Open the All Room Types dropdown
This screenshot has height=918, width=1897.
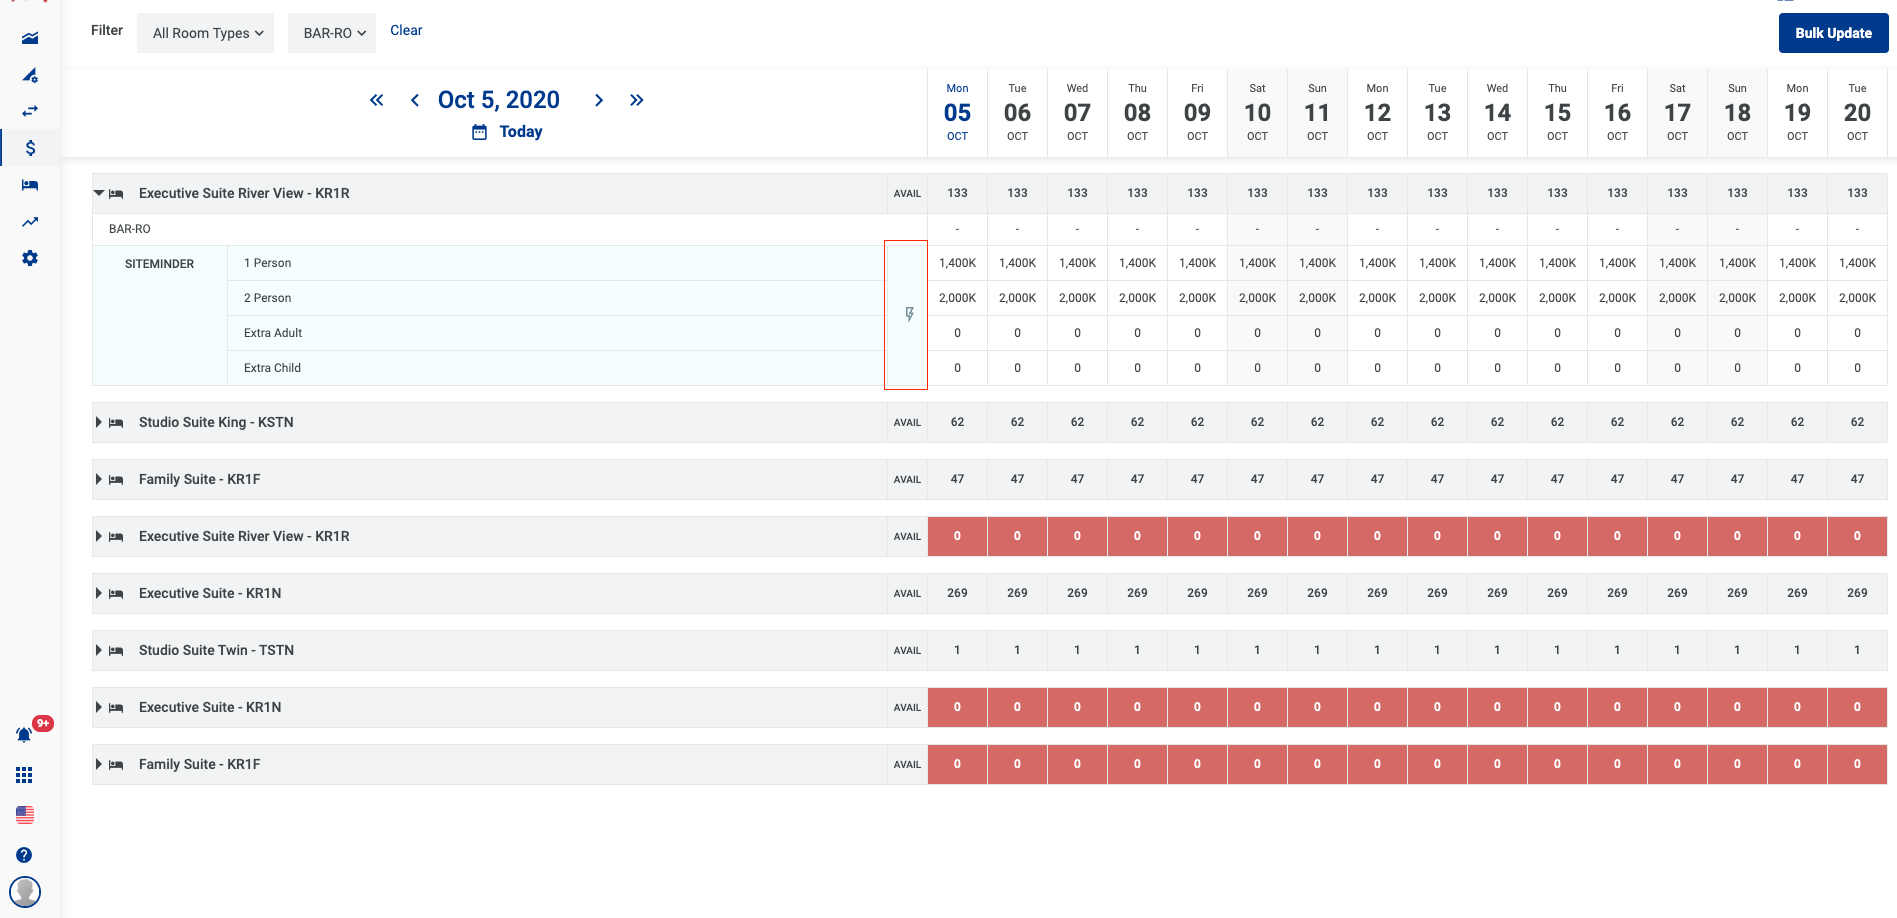[207, 33]
